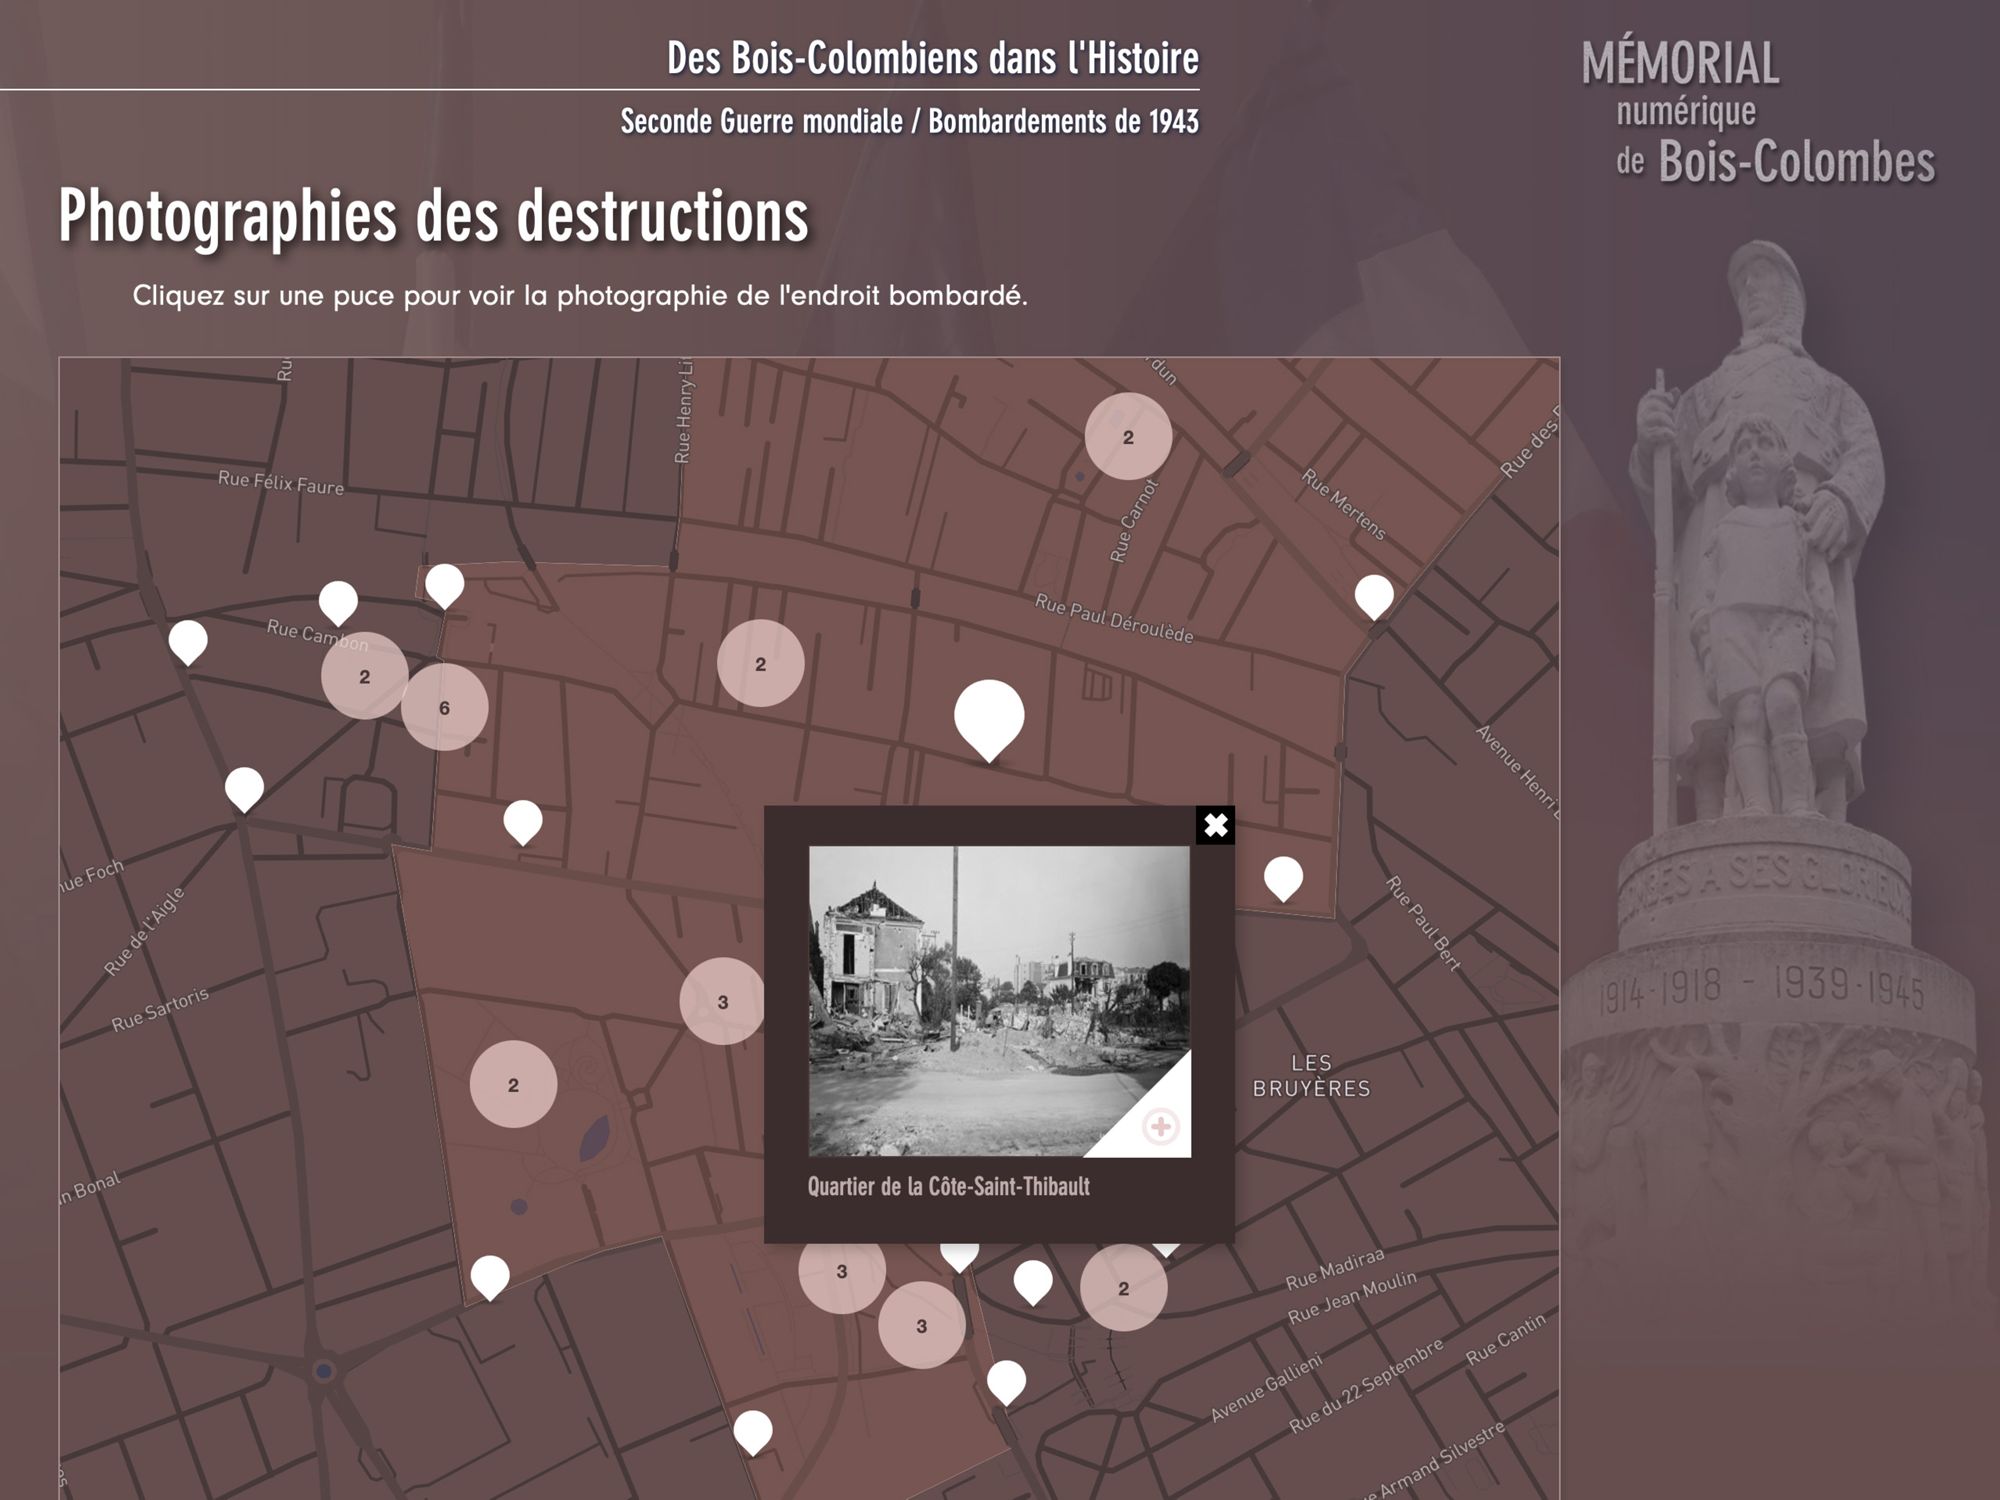Click the bottom-most pin on the map
The image size is (2000, 1500).
tap(753, 1430)
